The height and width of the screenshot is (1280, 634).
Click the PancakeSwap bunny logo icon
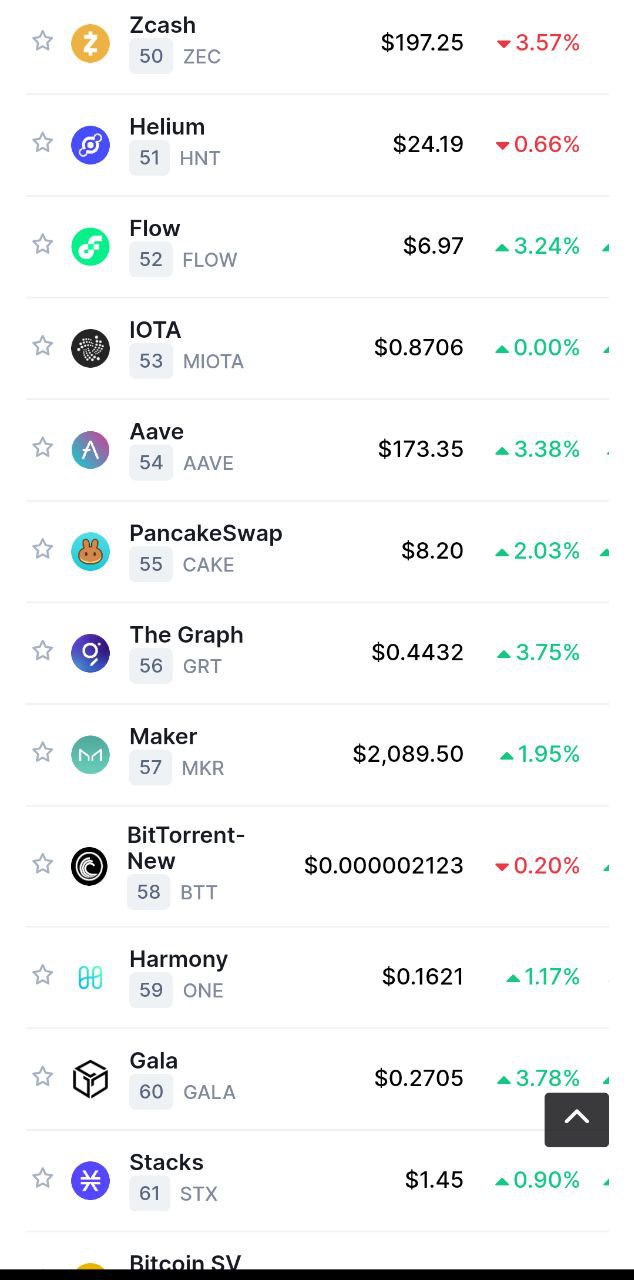tap(90, 551)
